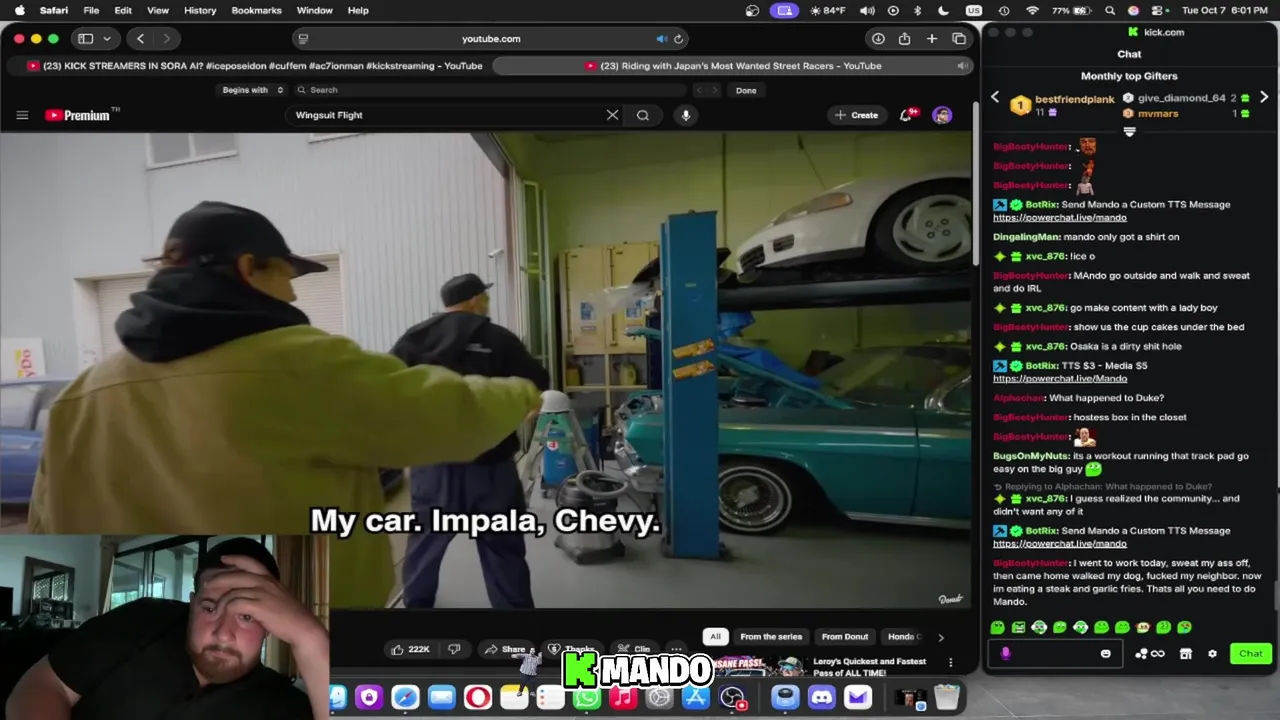1280x720 pixels.
Task: Open first powerchat.live/mando link in chat
Action: click(x=1059, y=217)
